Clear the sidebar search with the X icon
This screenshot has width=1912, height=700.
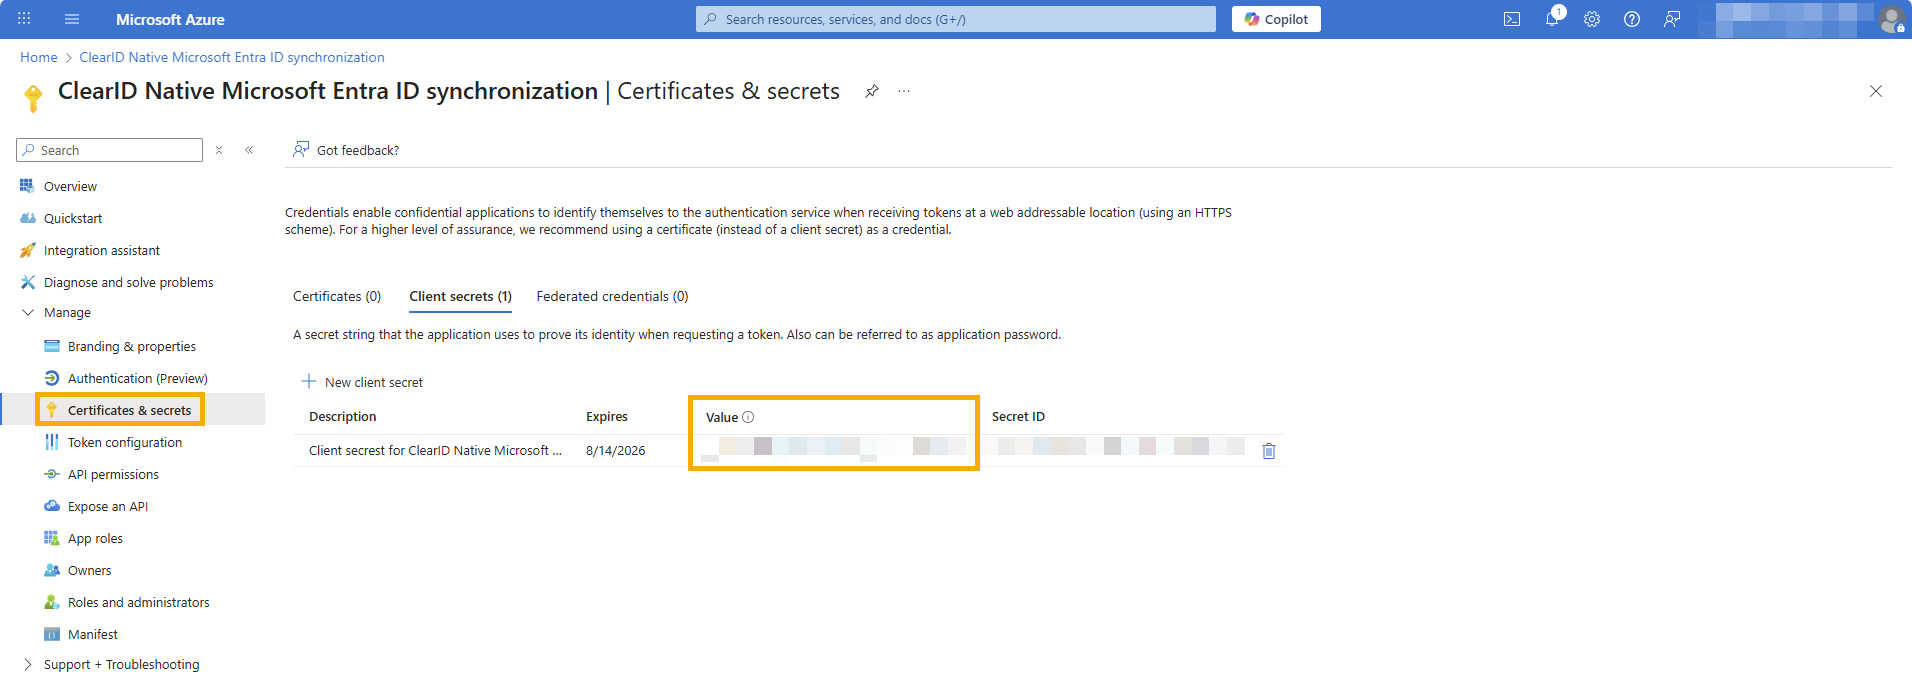(x=219, y=150)
